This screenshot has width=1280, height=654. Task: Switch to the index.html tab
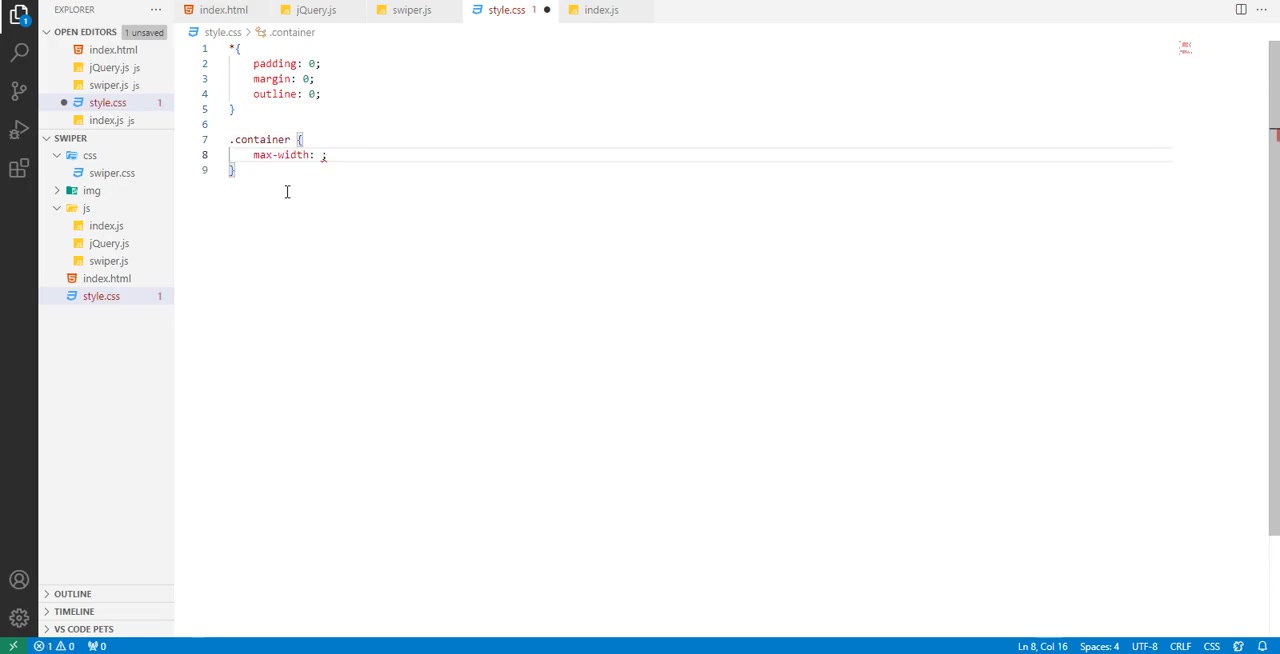[222, 10]
